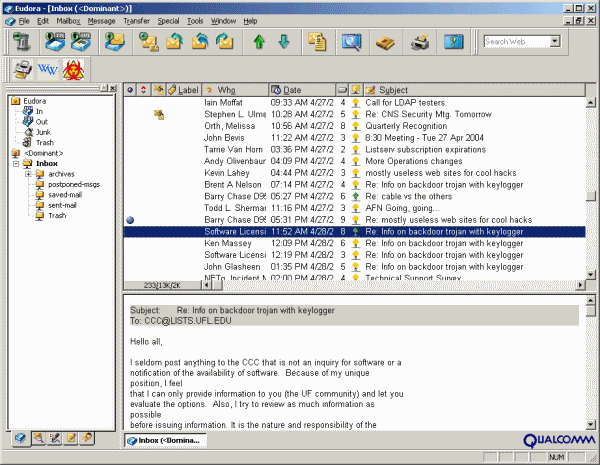The width and height of the screenshot is (600, 465).
Task: Switch to Stationery tab with pen icon
Action: coord(55,438)
